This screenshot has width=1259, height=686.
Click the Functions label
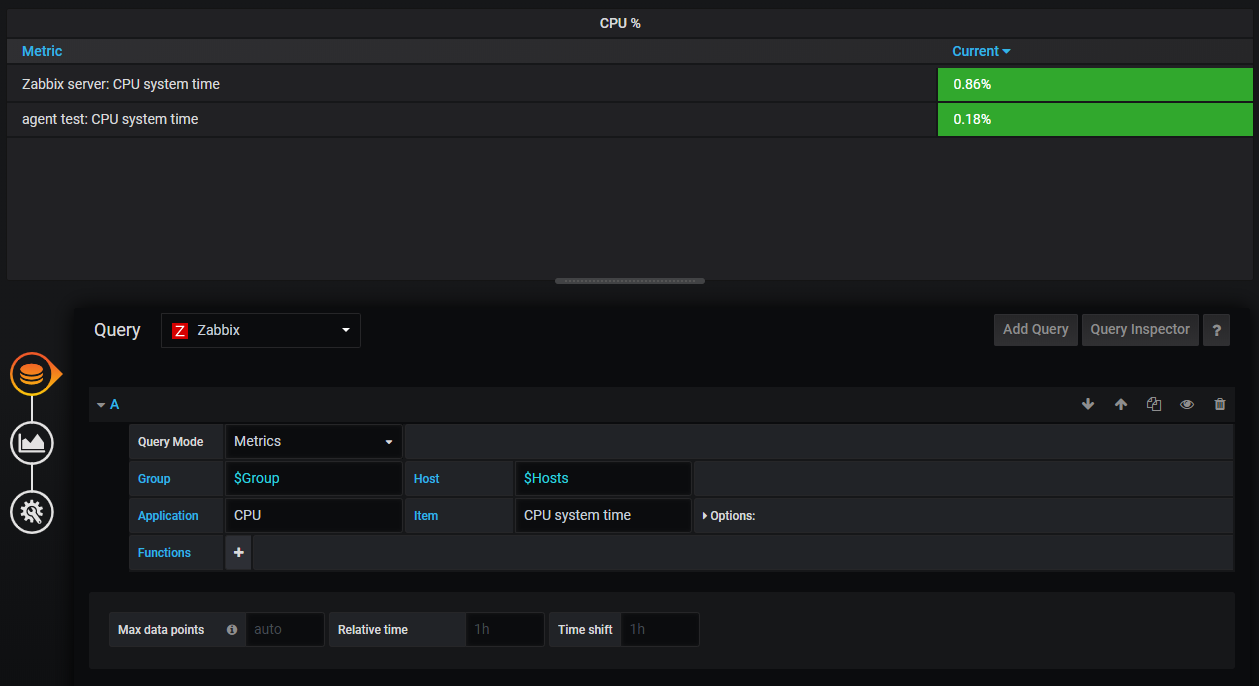164,553
